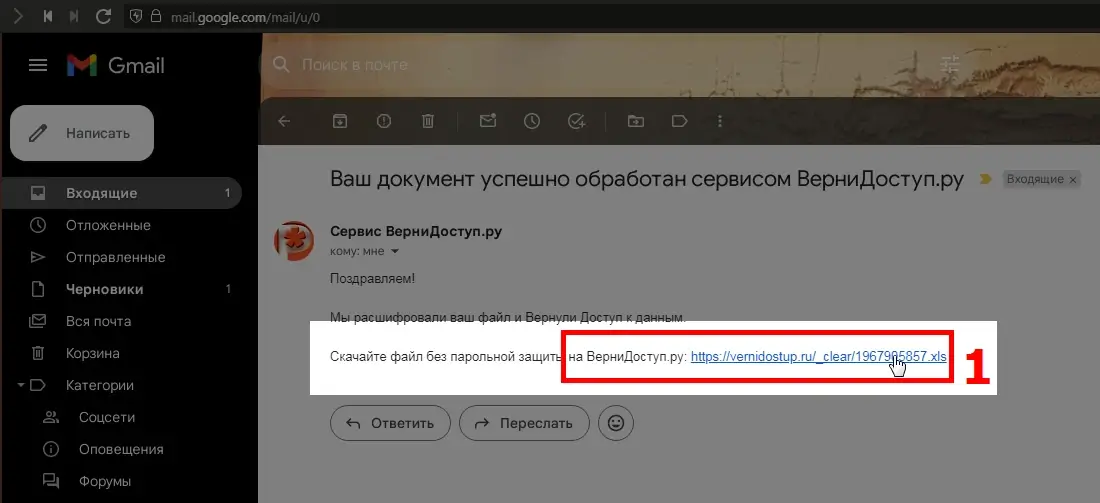Archive the message with archive icon
This screenshot has width=1100, height=503.
(340, 121)
